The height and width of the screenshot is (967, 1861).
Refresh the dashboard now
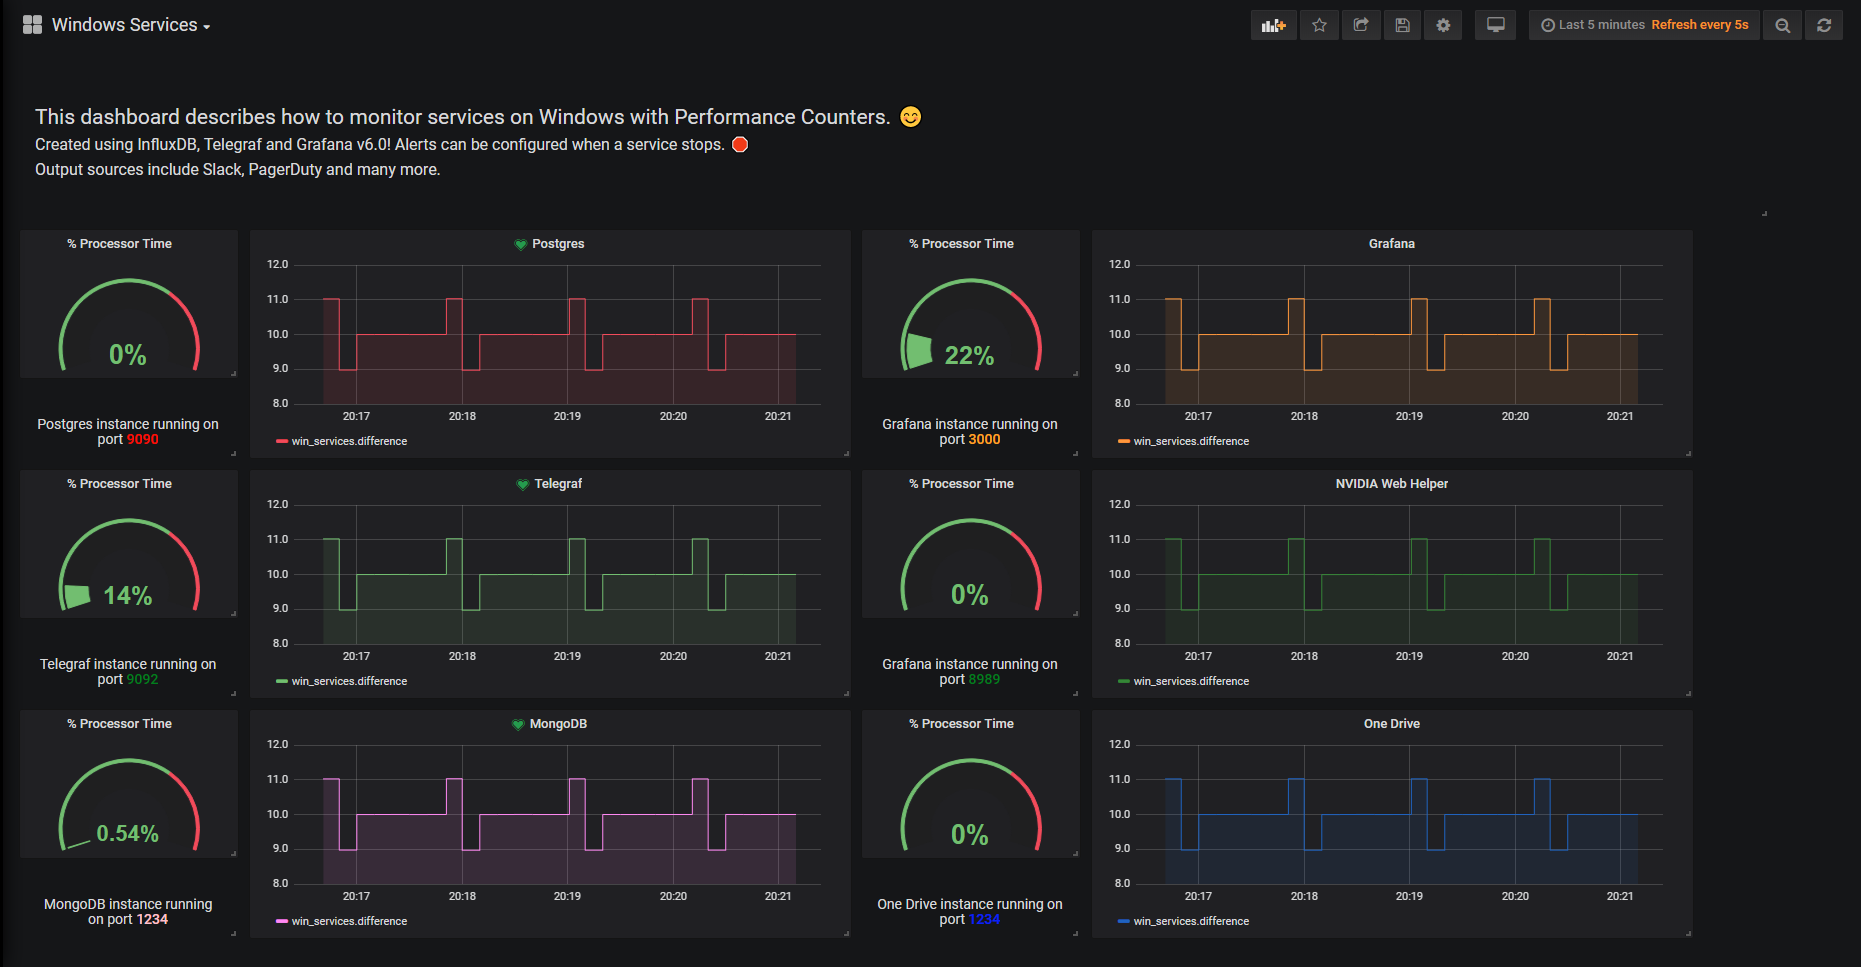[x=1824, y=25]
